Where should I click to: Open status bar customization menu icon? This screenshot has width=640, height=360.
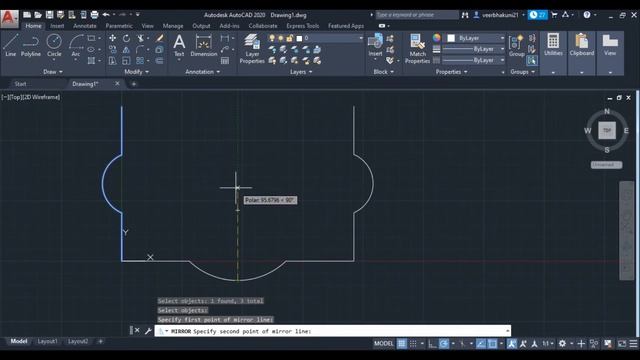pyautogui.click(x=633, y=344)
